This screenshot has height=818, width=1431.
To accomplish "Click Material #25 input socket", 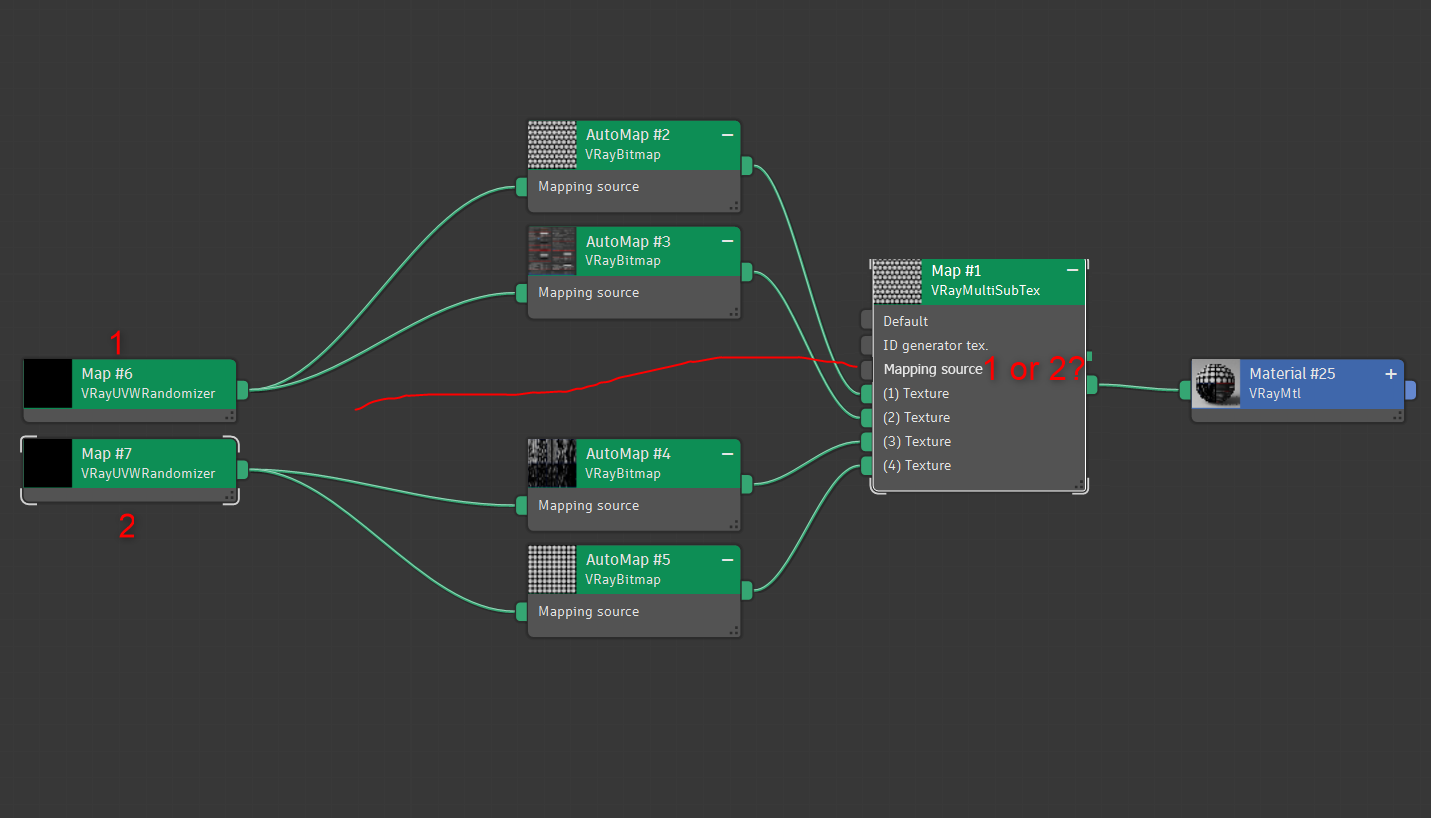I will [x=1186, y=390].
